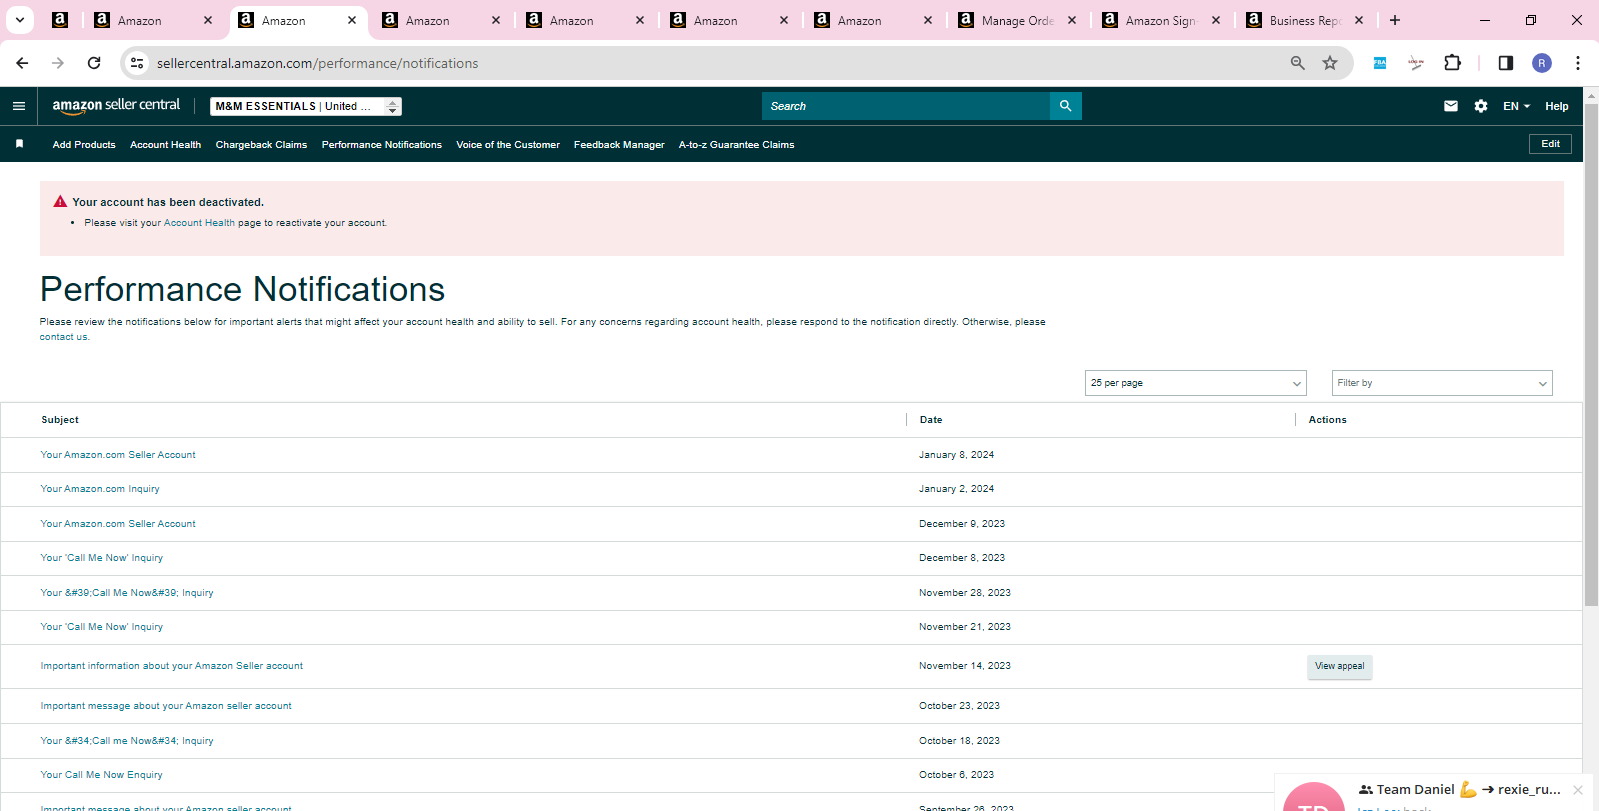The image size is (1599, 811).
Task: Click the Seller Central search magnifier button
Action: pyautogui.click(x=1065, y=106)
